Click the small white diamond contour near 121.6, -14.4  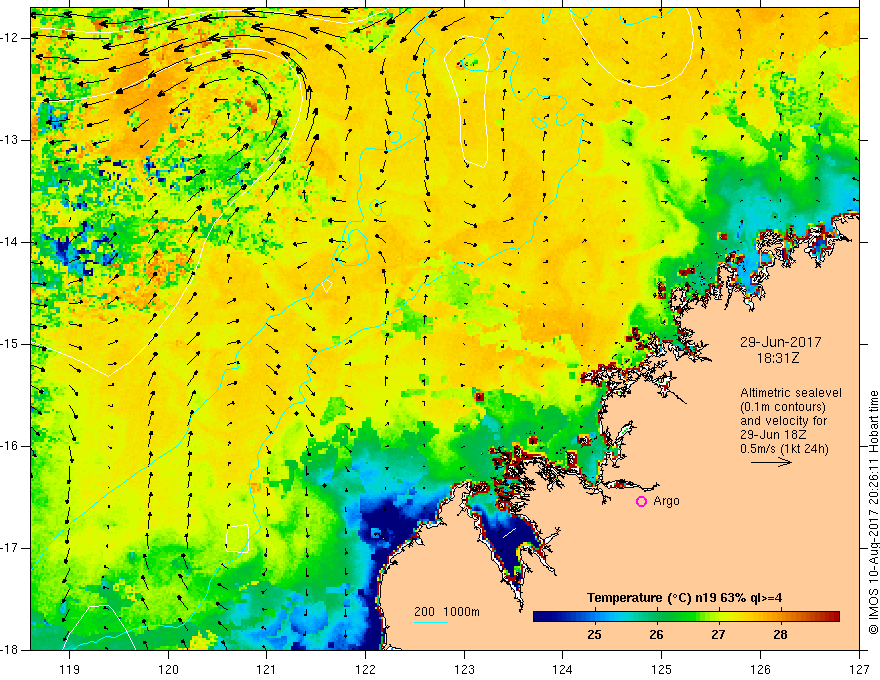tap(327, 286)
